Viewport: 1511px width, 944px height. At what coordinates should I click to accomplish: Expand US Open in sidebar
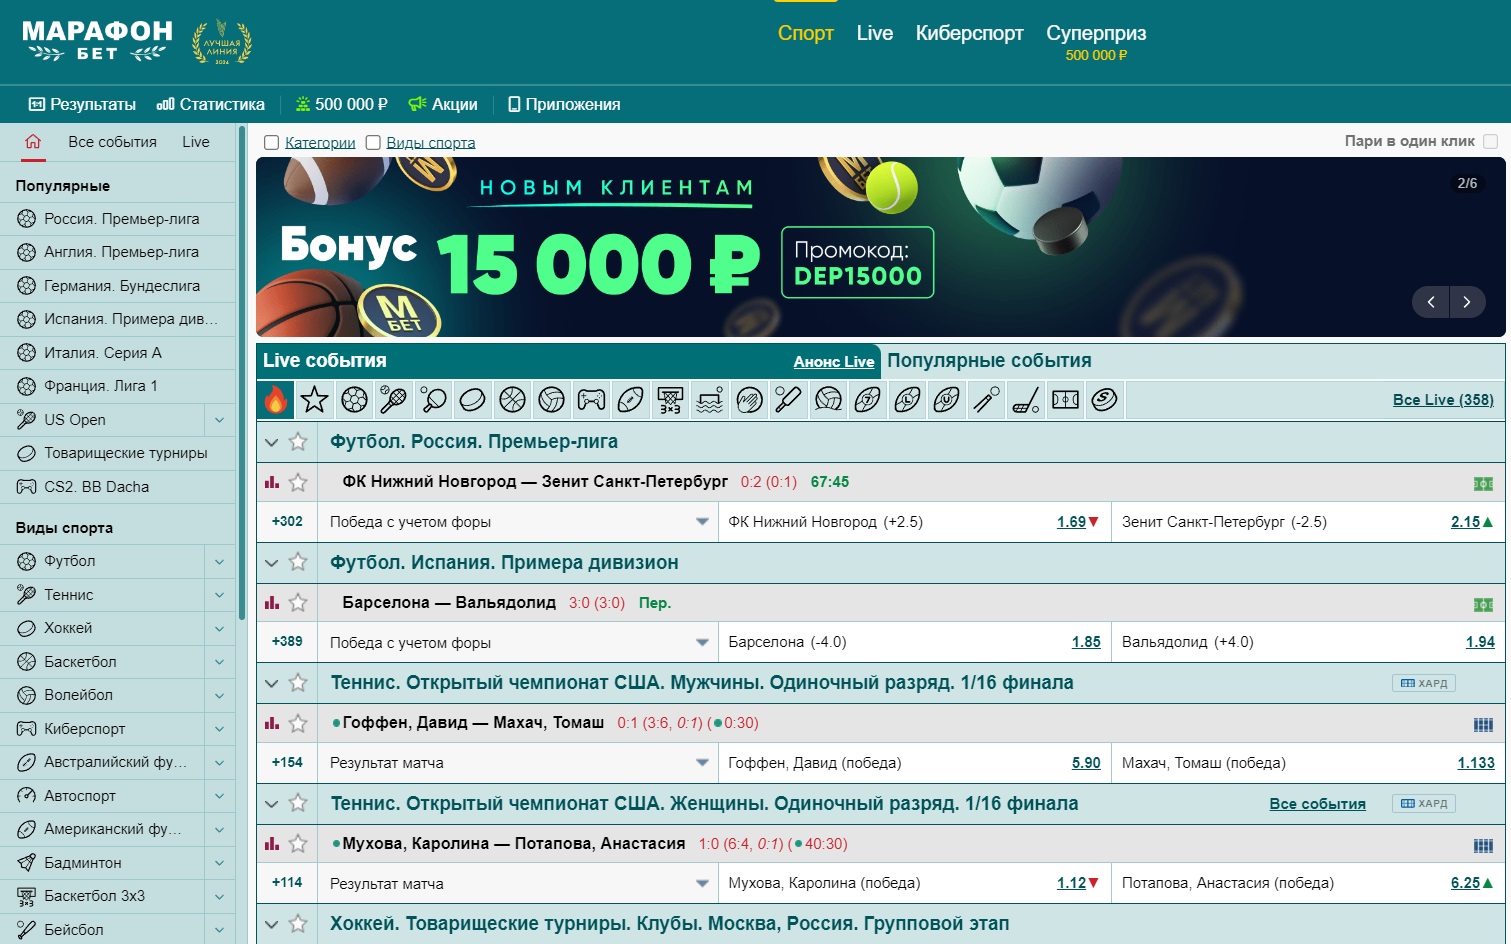220,420
